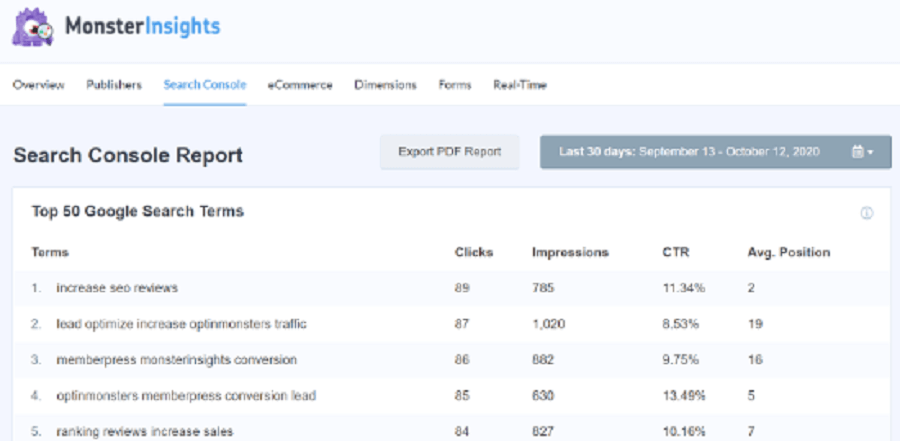Screen dimensions: 900x441
Task: Click the average position value 16
Action: (x=755, y=360)
